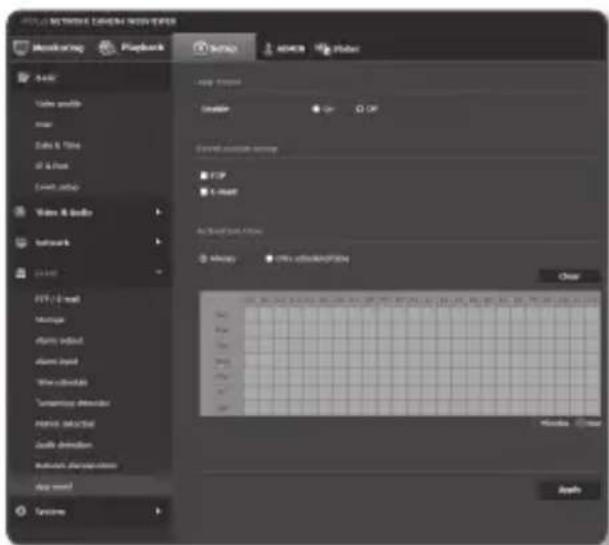Tick the FTP checkbox

coord(204,176)
